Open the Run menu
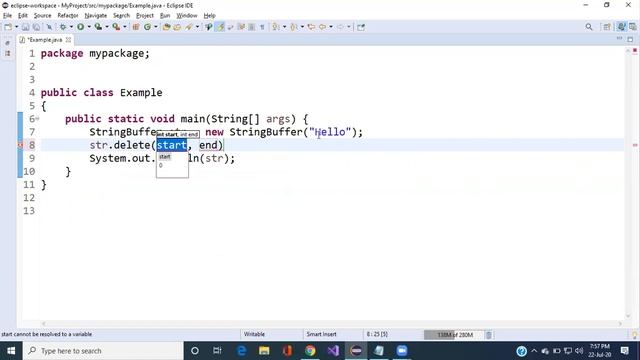The height and width of the screenshot is (360, 640). click(165, 16)
